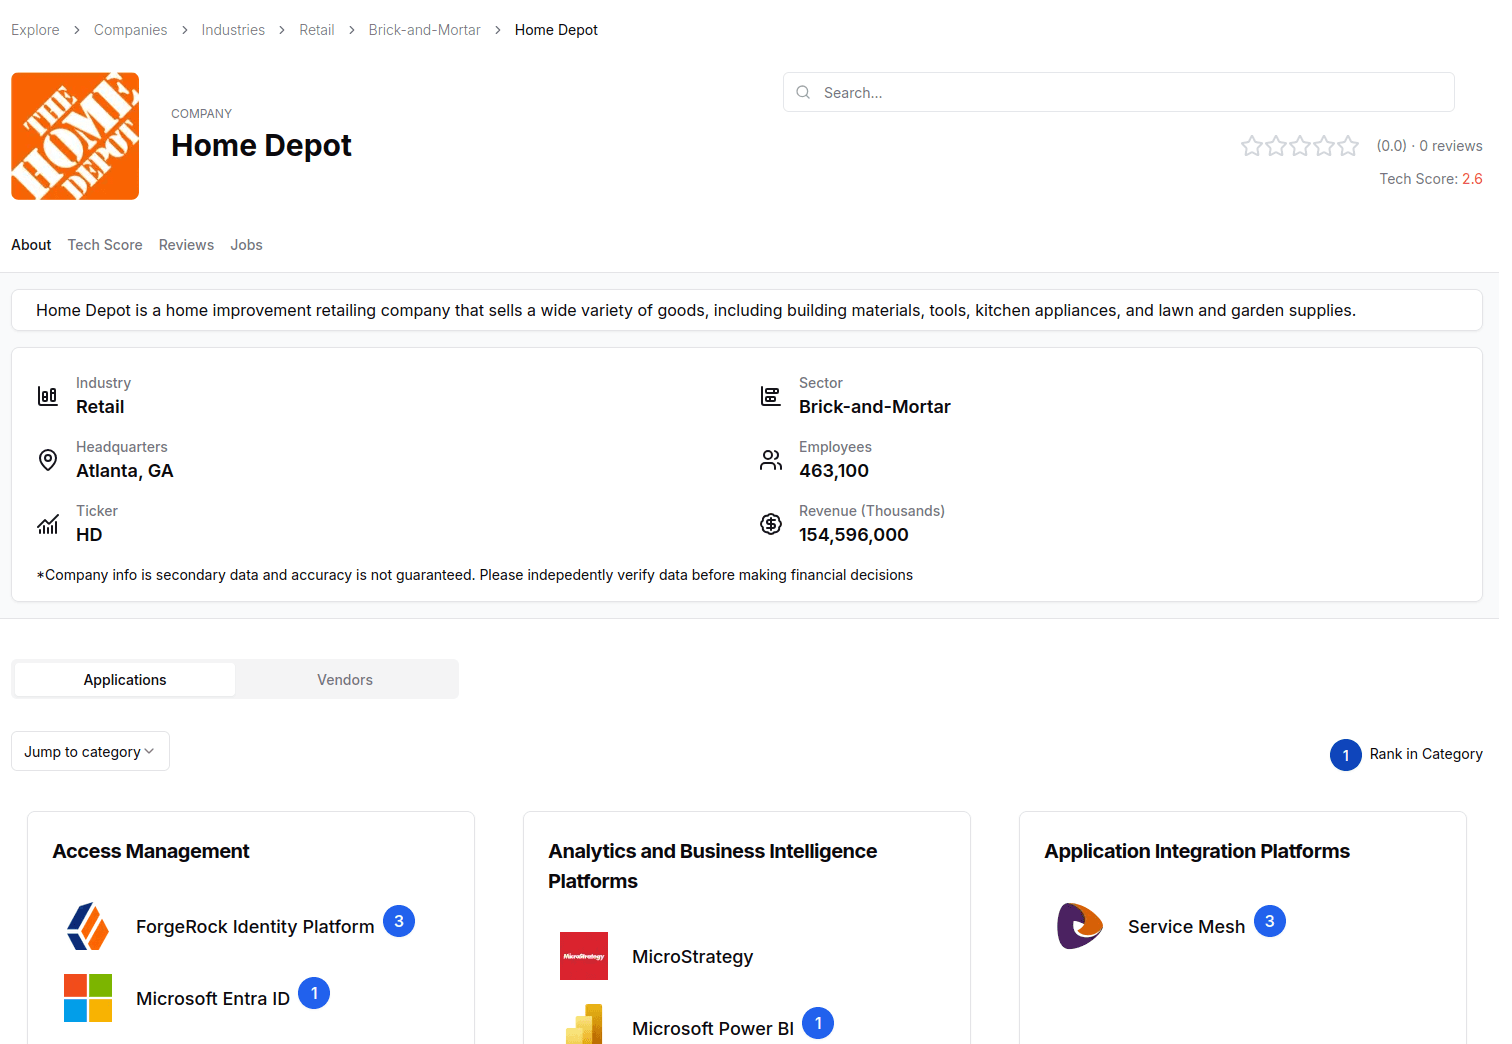Screen dimensions: 1512x1044
Task: Click the 154,596,000 revenue value
Action: click(x=854, y=535)
